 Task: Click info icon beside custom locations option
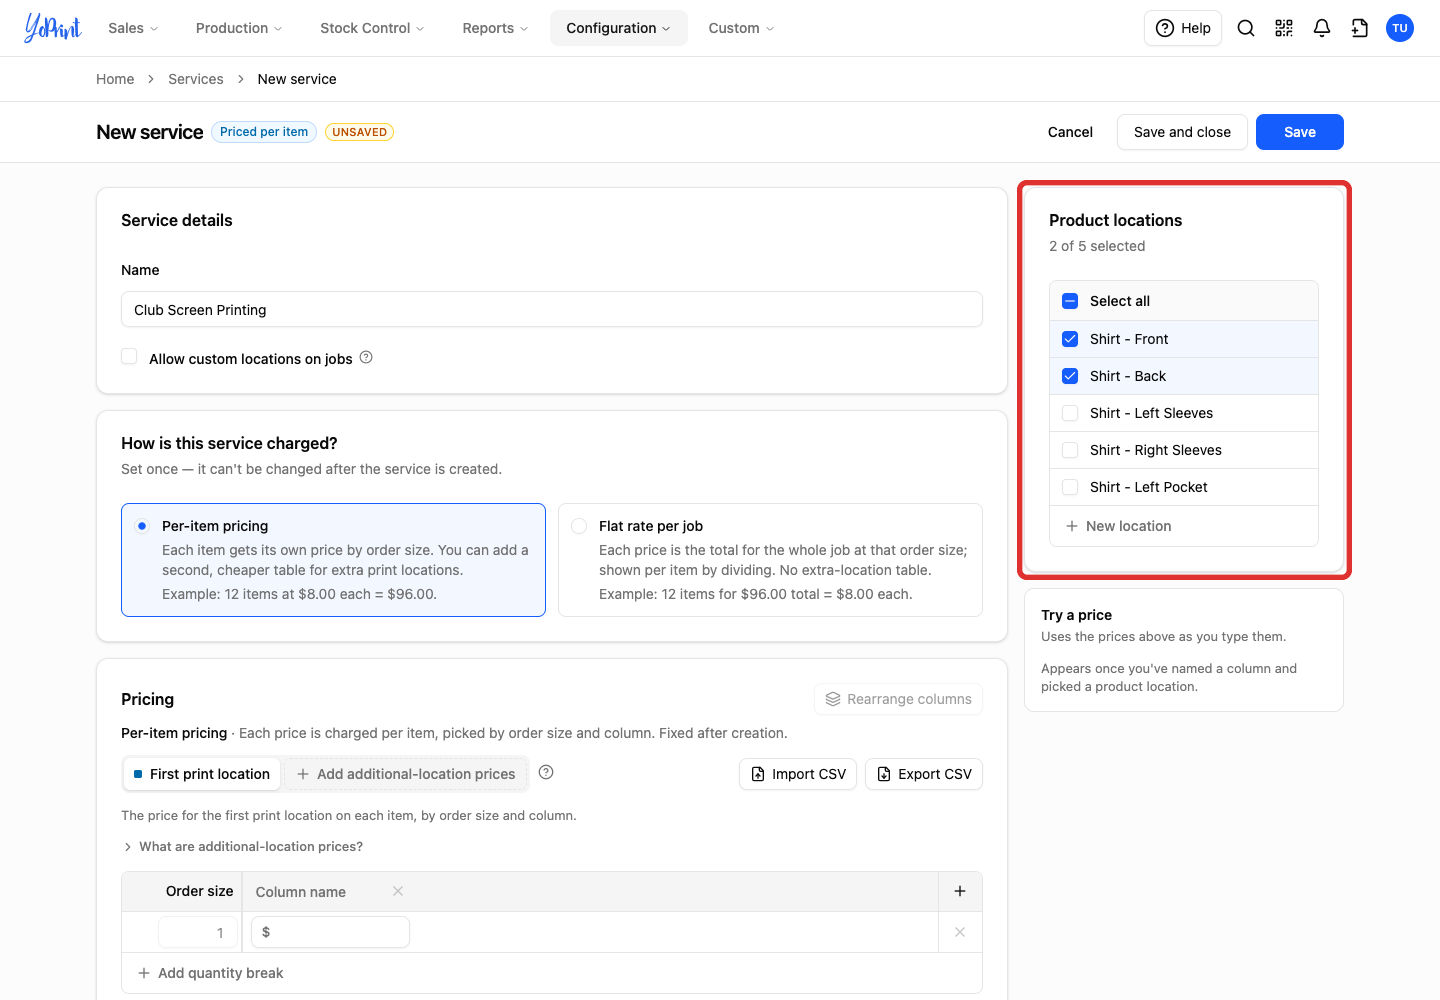pos(366,357)
